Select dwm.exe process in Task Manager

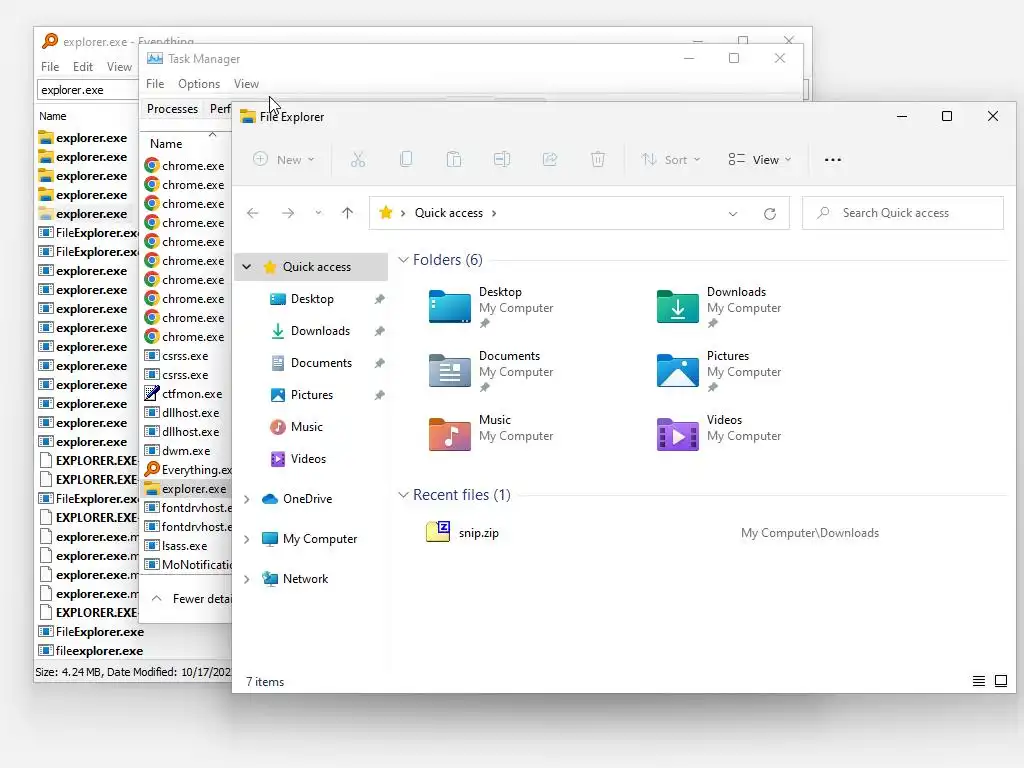click(x=187, y=451)
